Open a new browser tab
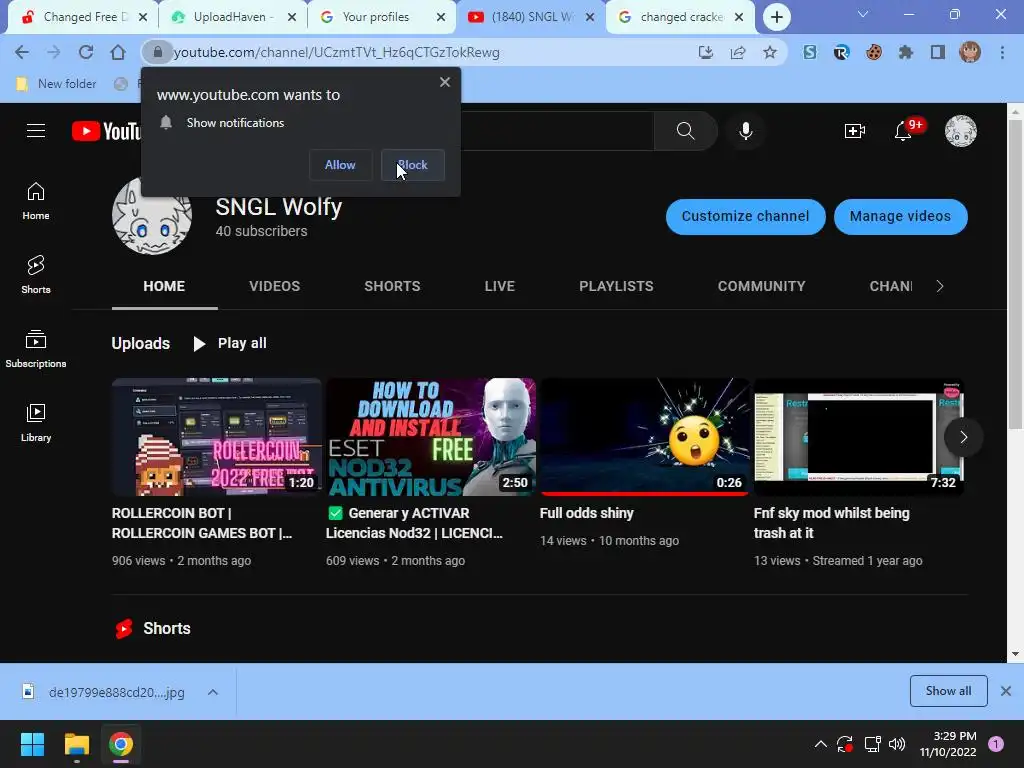 pyautogui.click(x=776, y=17)
